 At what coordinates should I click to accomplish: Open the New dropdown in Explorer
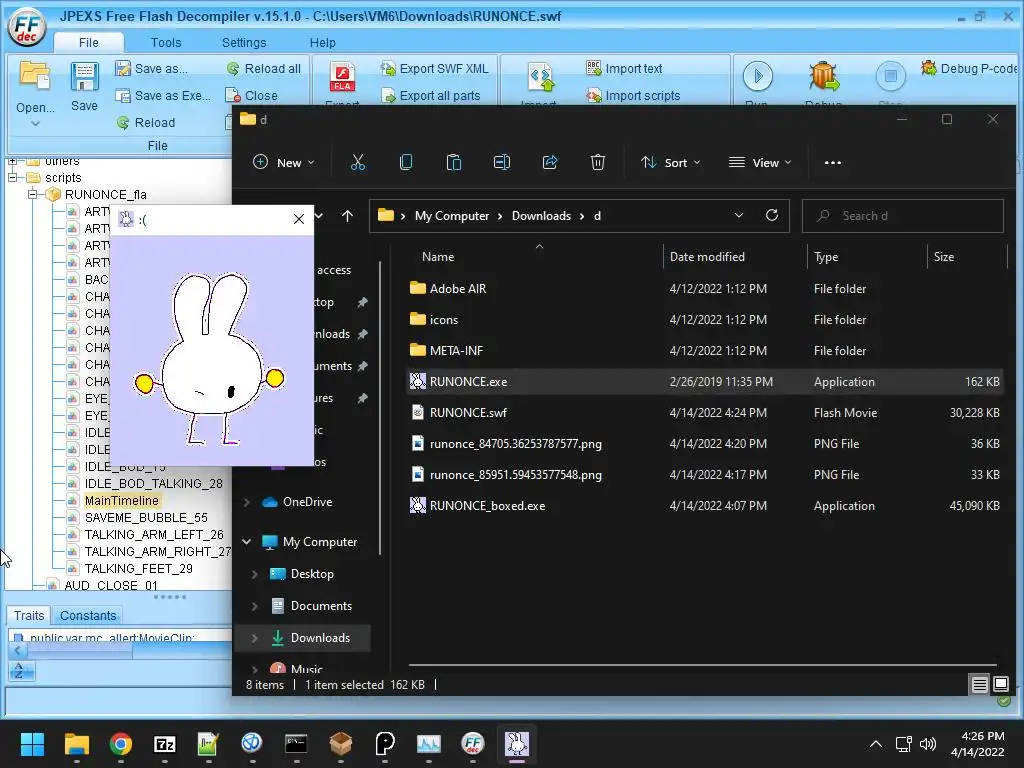(x=284, y=163)
